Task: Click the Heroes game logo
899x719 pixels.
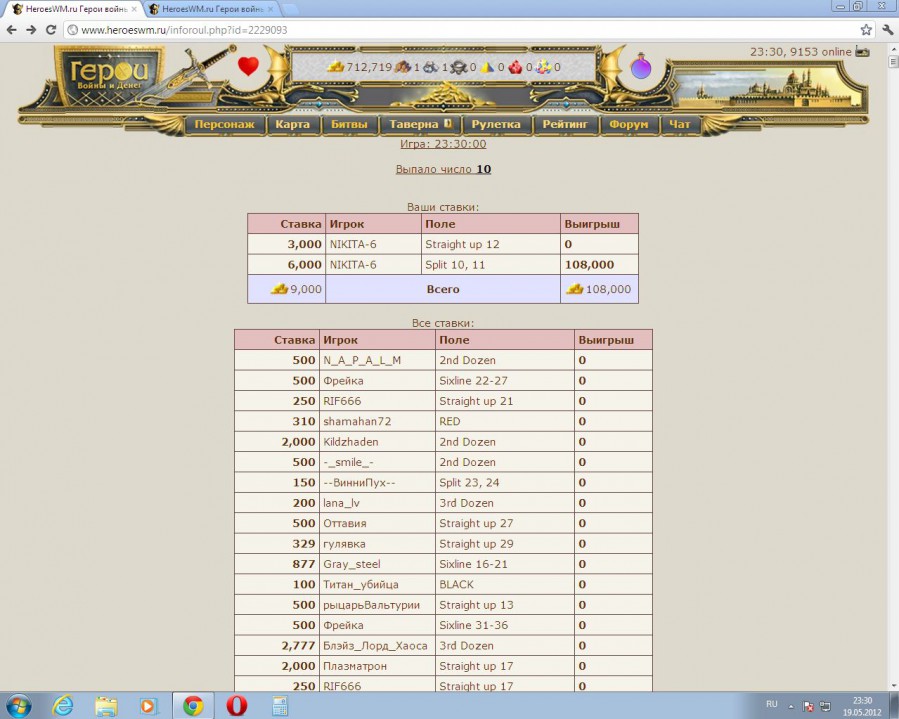Action: pos(108,77)
